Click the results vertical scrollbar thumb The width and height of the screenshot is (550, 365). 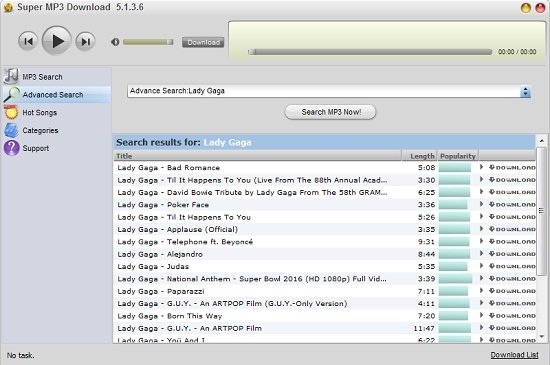tap(541, 211)
